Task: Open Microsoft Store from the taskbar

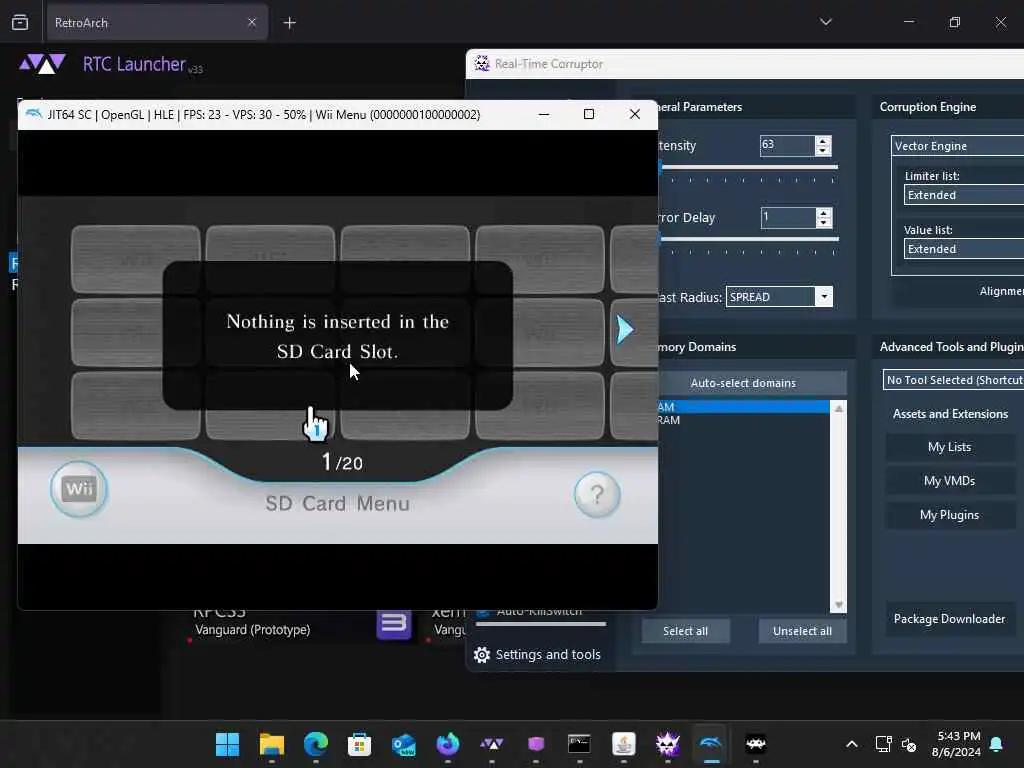Action: pyautogui.click(x=359, y=744)
